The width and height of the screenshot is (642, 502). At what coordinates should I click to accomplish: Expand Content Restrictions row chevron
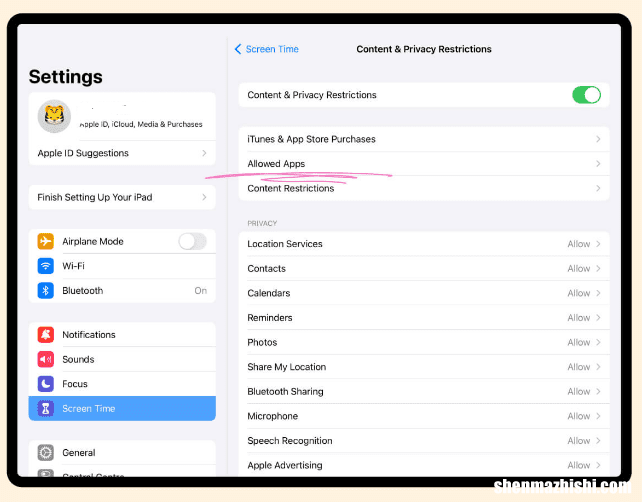coord(598,188)
